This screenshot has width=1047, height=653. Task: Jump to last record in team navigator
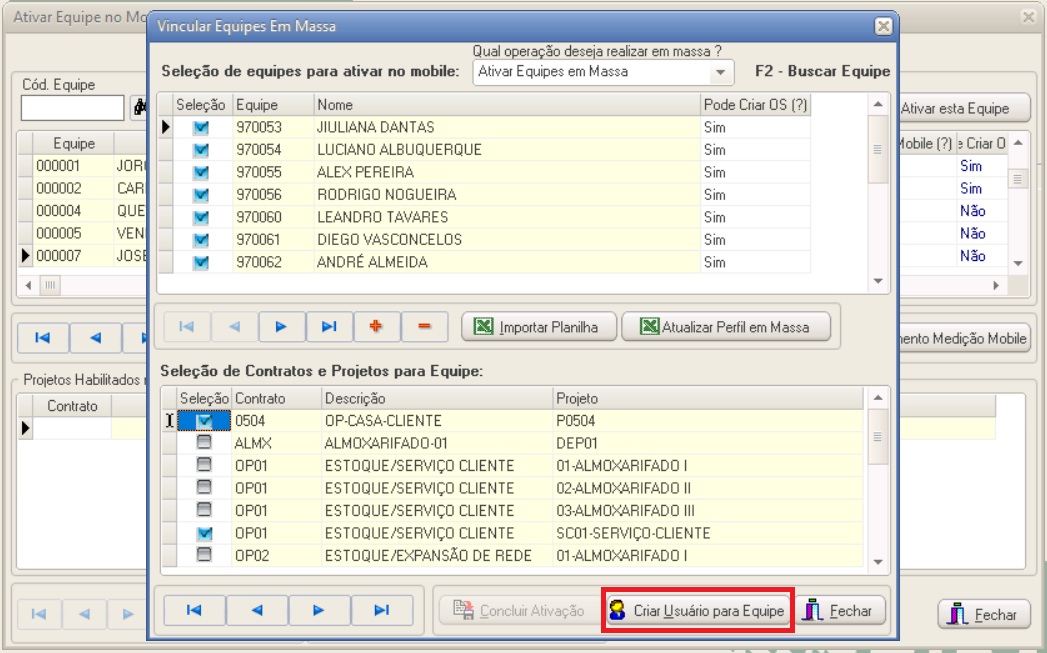pos(329,326)
